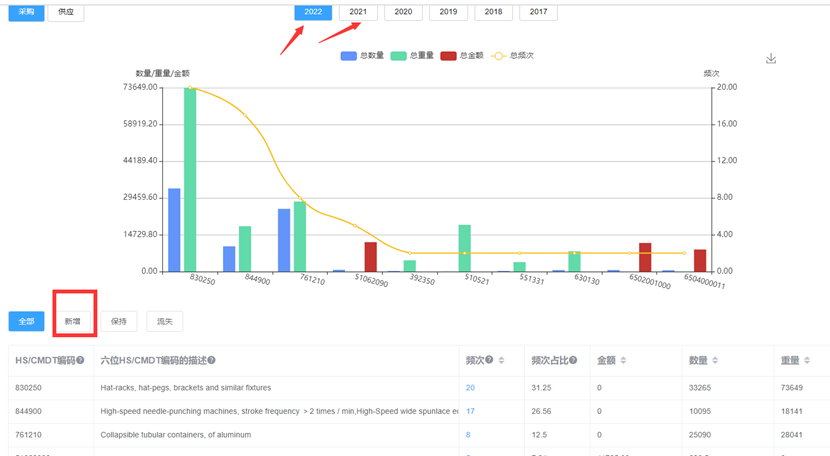Select quantity value 33265
The height and width of the screenshot is (456, 830).
(x=700, y=388)
